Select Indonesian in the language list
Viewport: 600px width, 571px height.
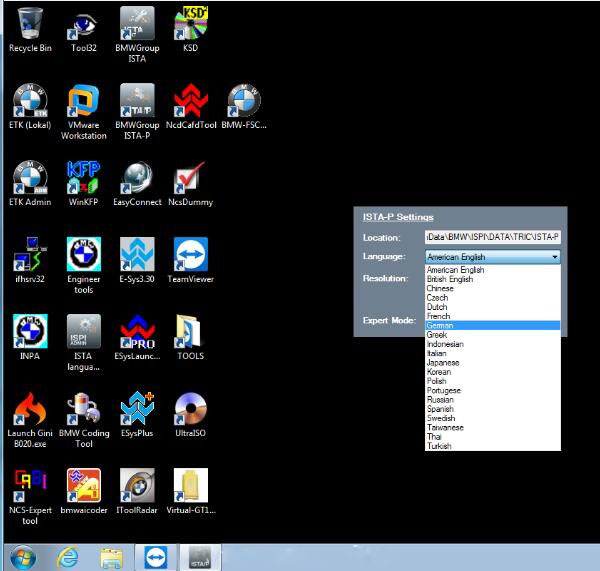(492, 344)
